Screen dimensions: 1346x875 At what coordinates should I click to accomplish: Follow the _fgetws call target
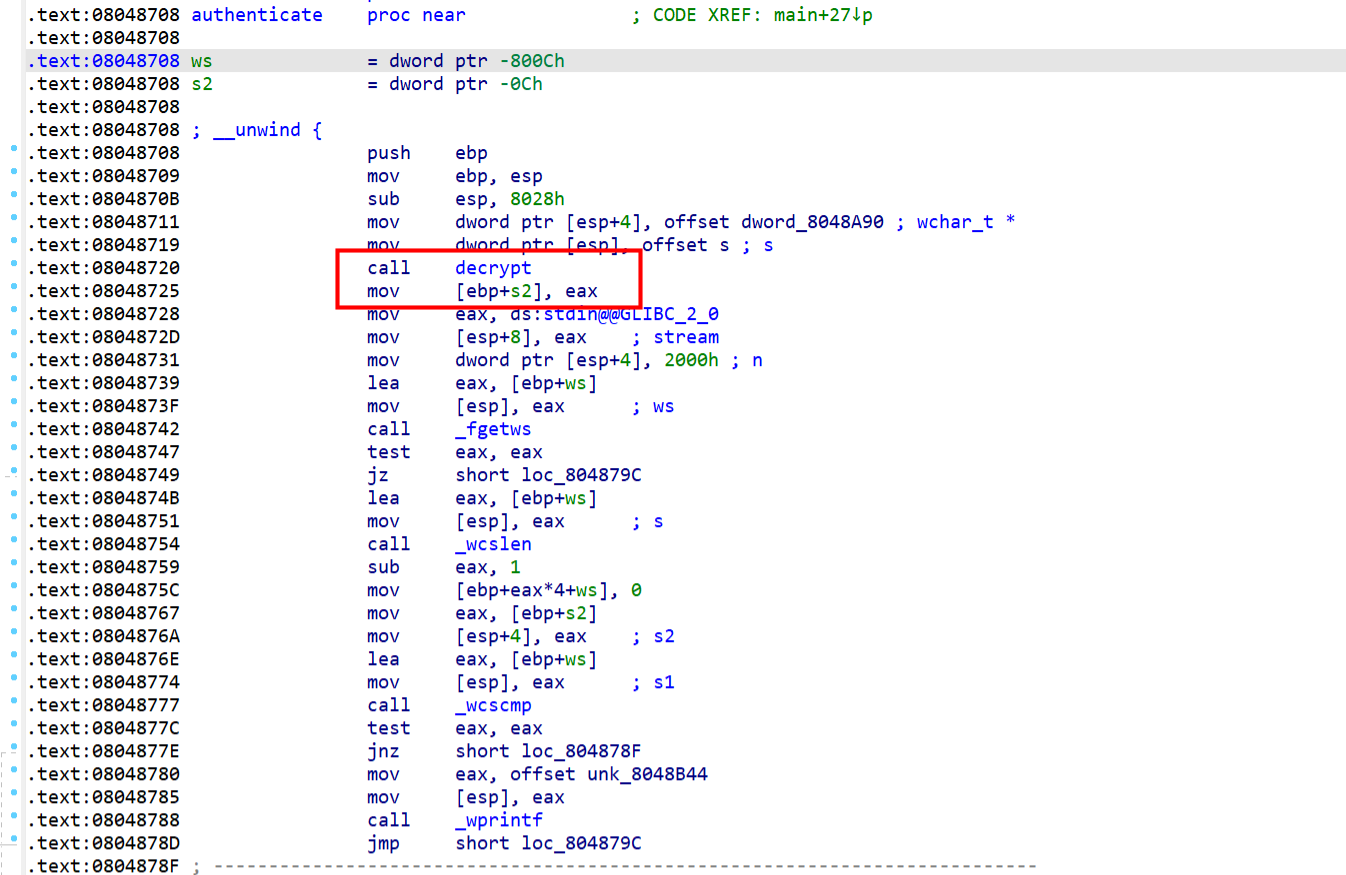[x=493, y=429]
